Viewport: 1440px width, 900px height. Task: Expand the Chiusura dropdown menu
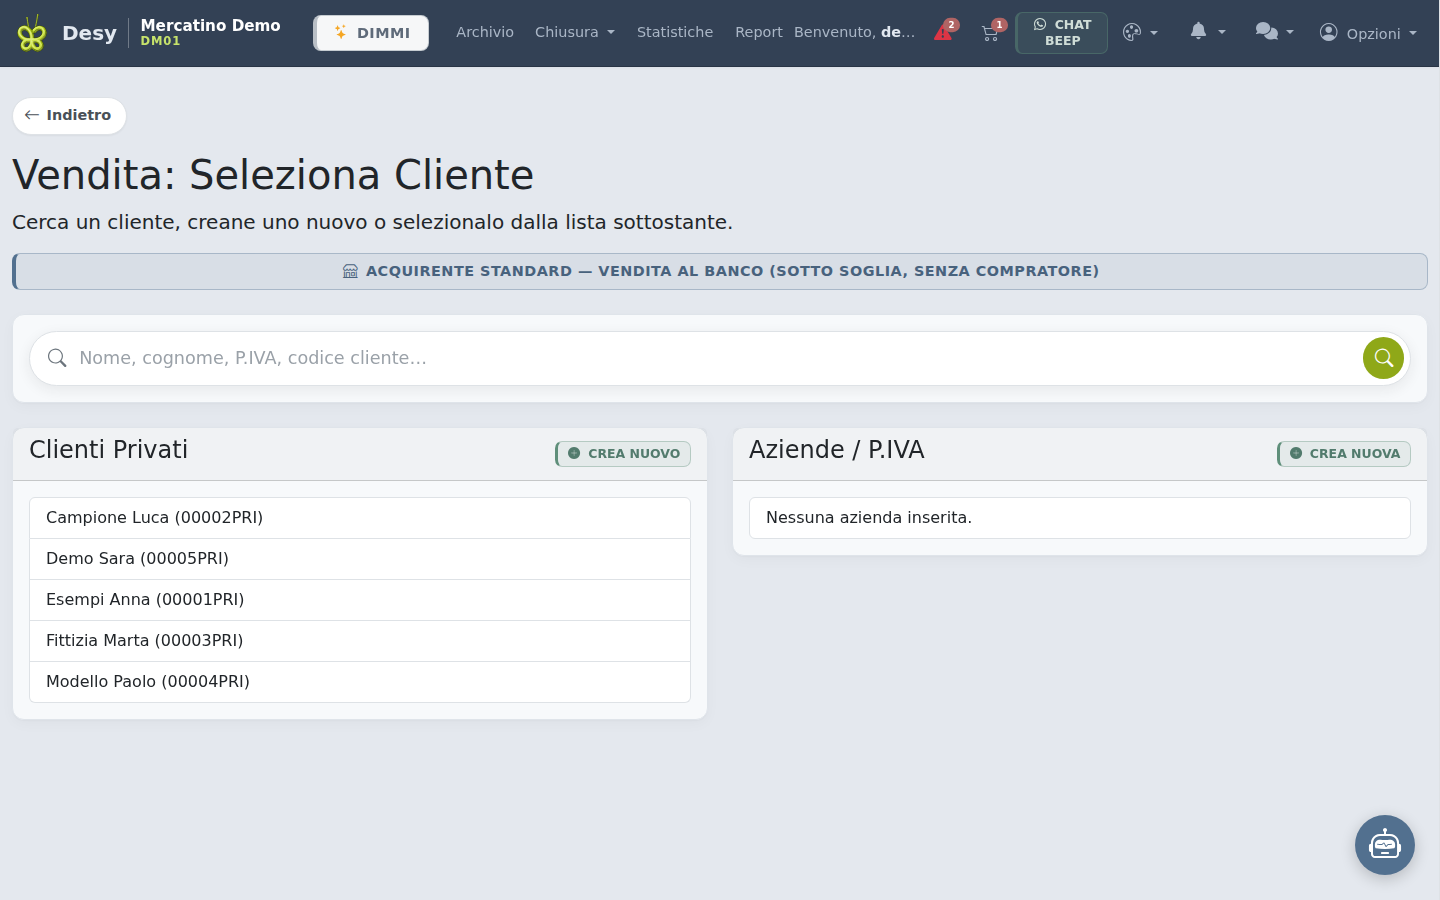575,32
